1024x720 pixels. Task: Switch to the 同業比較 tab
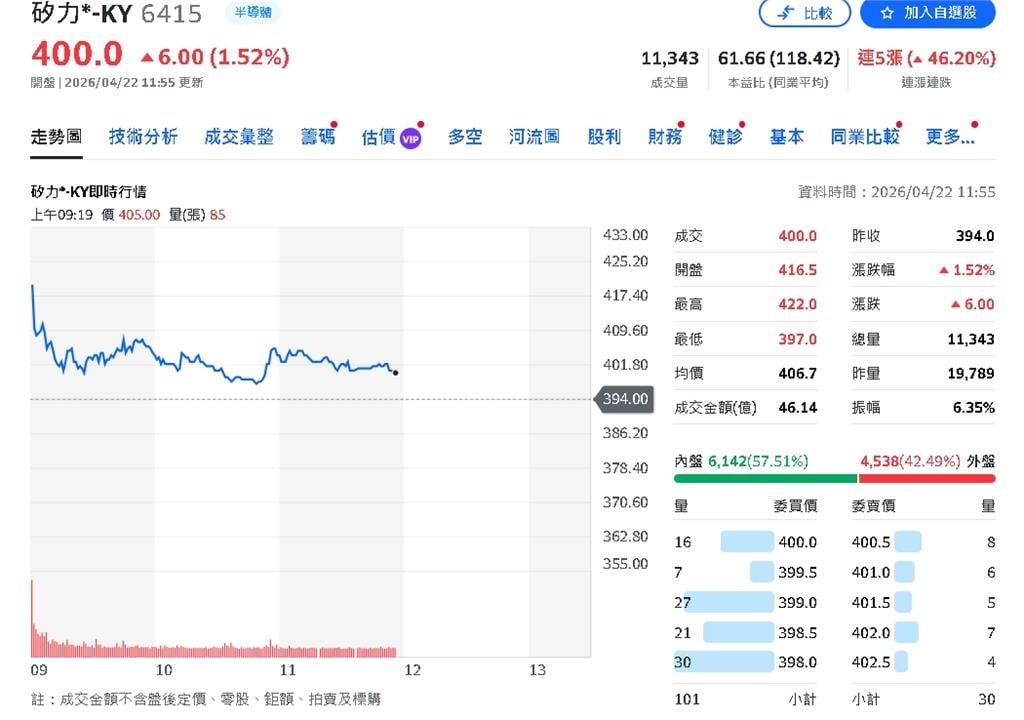(864, 137)
